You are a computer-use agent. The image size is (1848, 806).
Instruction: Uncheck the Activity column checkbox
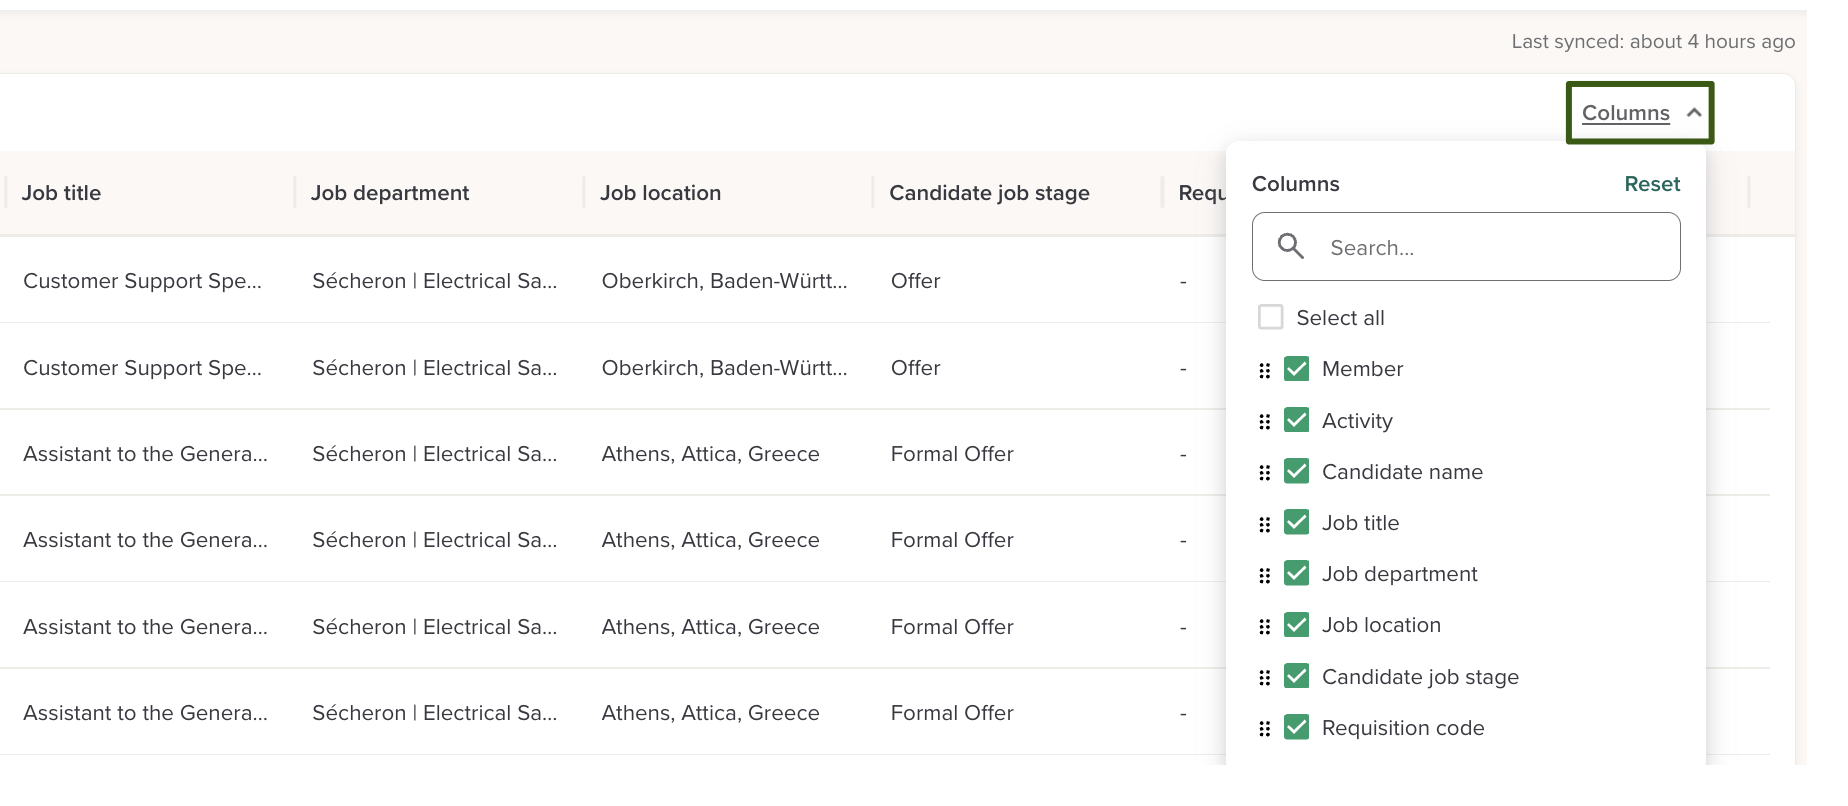pyautogui.click(x=1296, y=420)
